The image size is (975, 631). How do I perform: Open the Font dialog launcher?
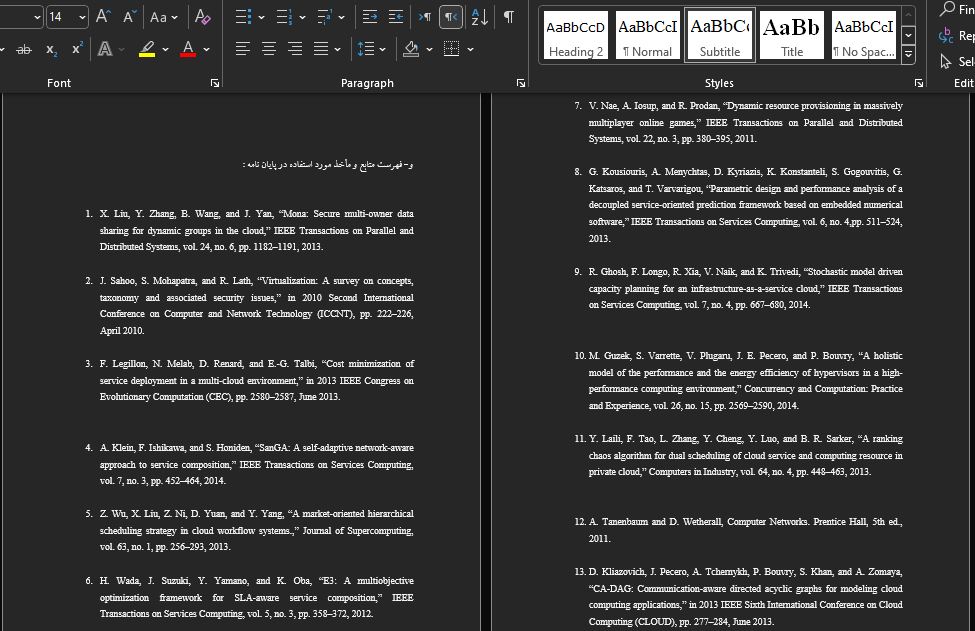click(x=215, y=83)
